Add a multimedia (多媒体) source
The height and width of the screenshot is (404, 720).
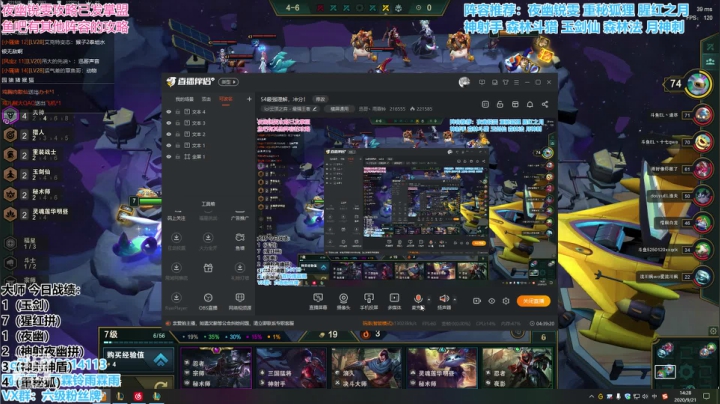(394, 301)
